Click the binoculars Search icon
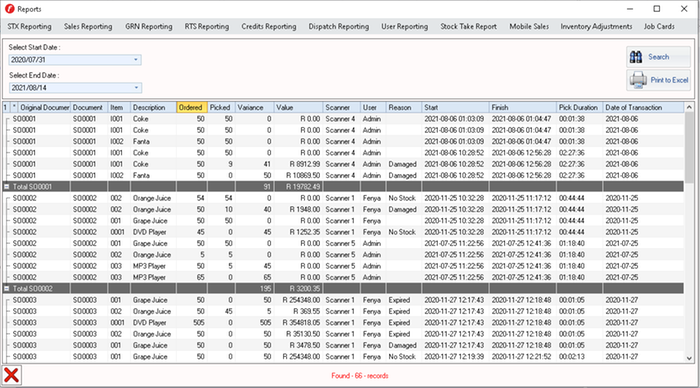The height and width of the screenshot is (388, 700). tap(636, 57)
